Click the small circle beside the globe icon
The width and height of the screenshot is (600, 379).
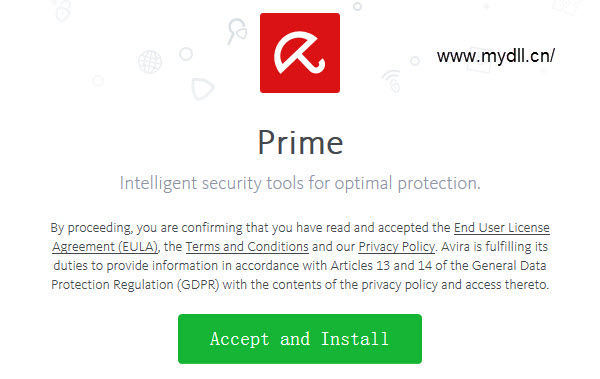186,54
